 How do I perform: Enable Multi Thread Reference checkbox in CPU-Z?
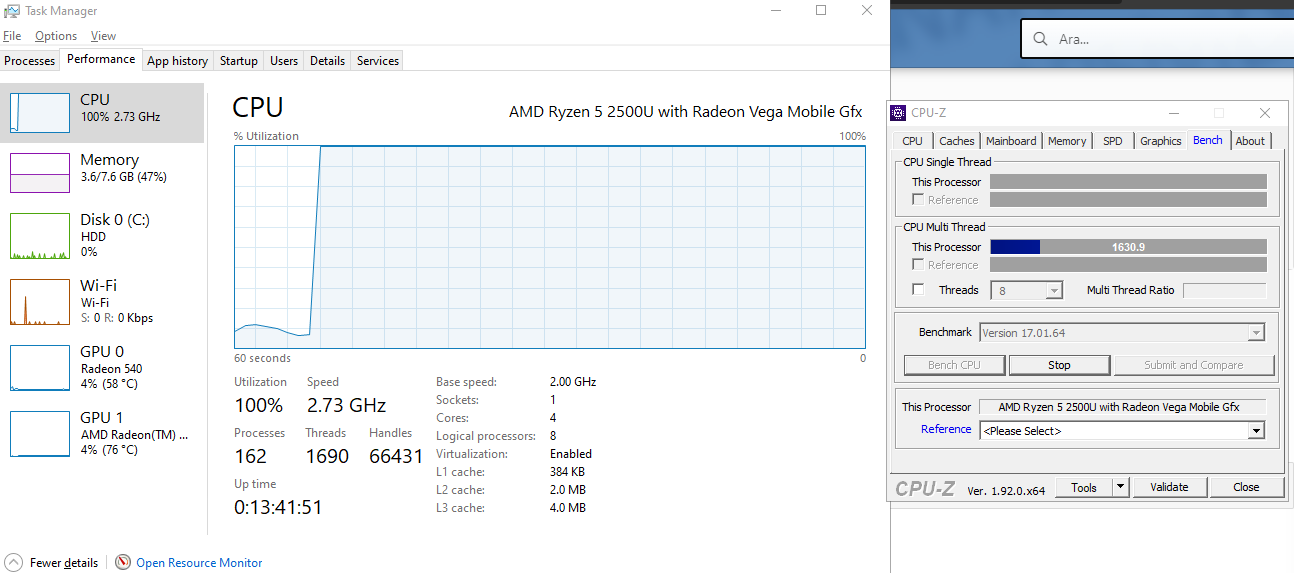(x=918, y=265)
